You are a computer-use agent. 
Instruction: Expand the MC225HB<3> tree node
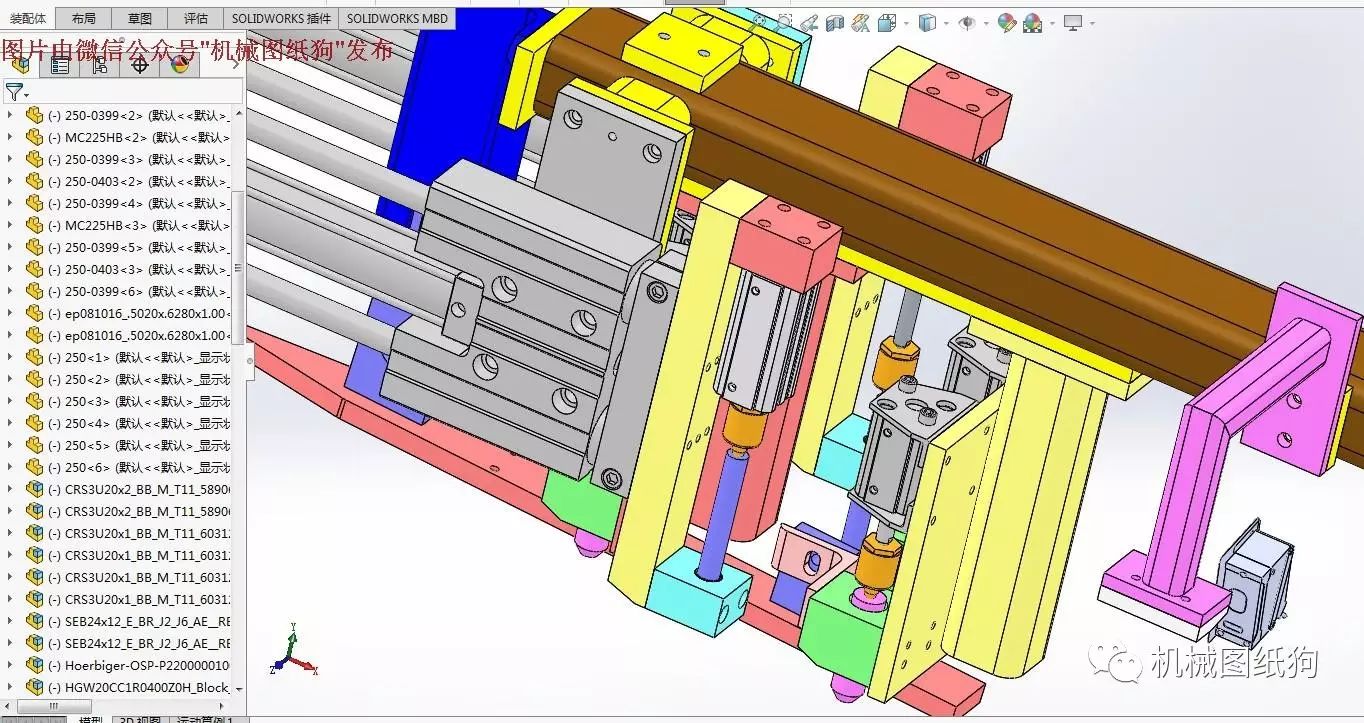point(10,225)
